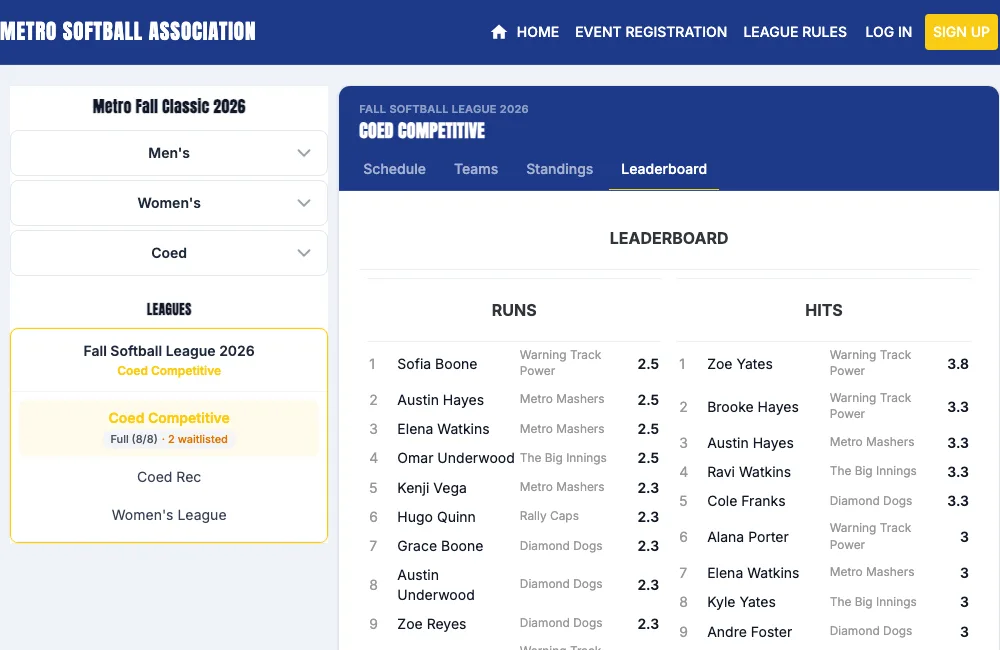
Task: Click Metro Softball Association site title
Action: coord(128,31)
